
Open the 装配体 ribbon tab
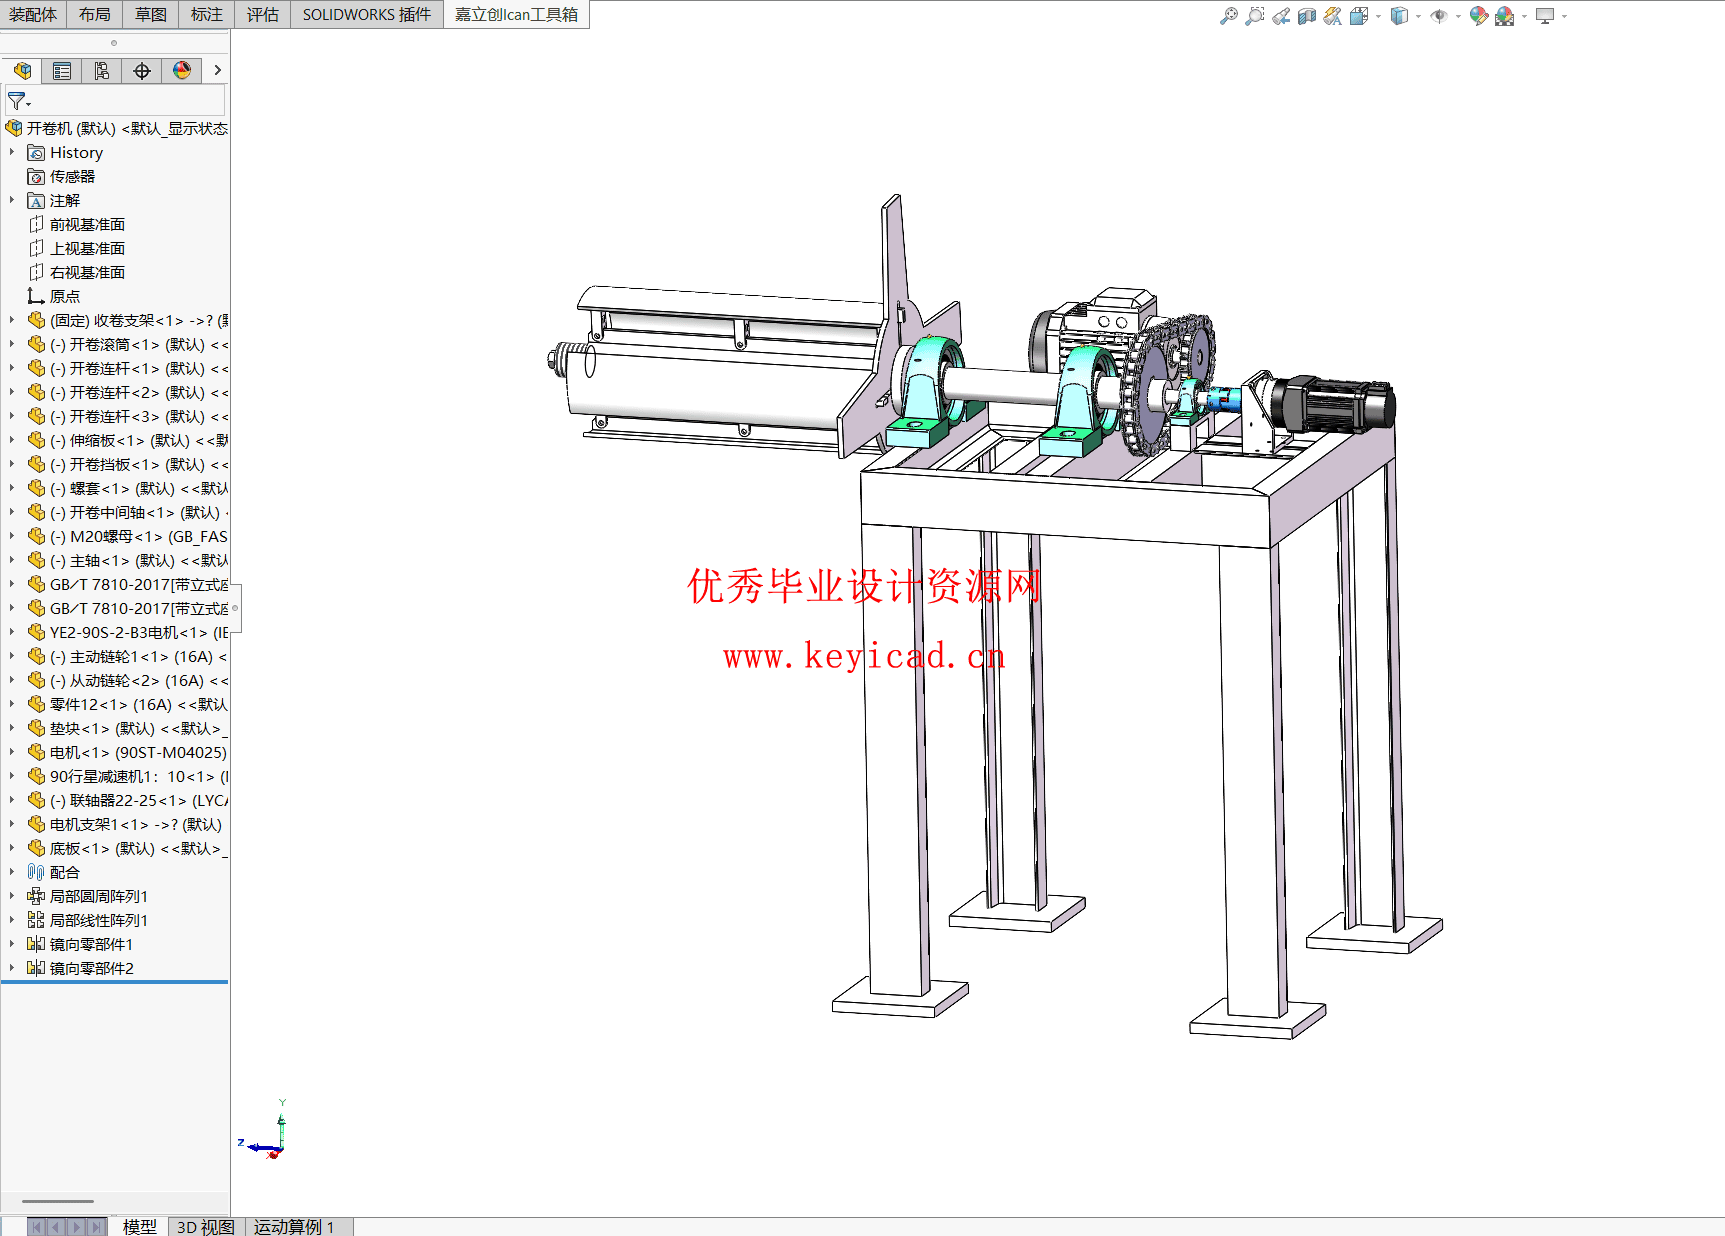[x=33, y=14]
